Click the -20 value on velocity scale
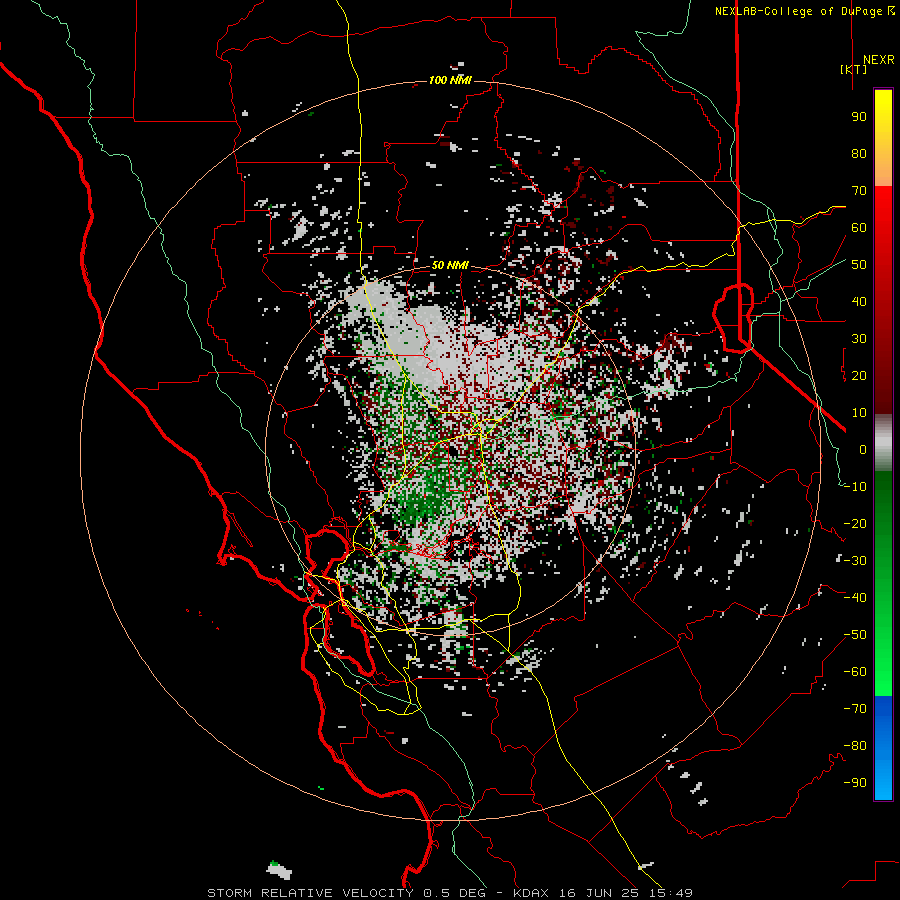 [x=855, y=523]
